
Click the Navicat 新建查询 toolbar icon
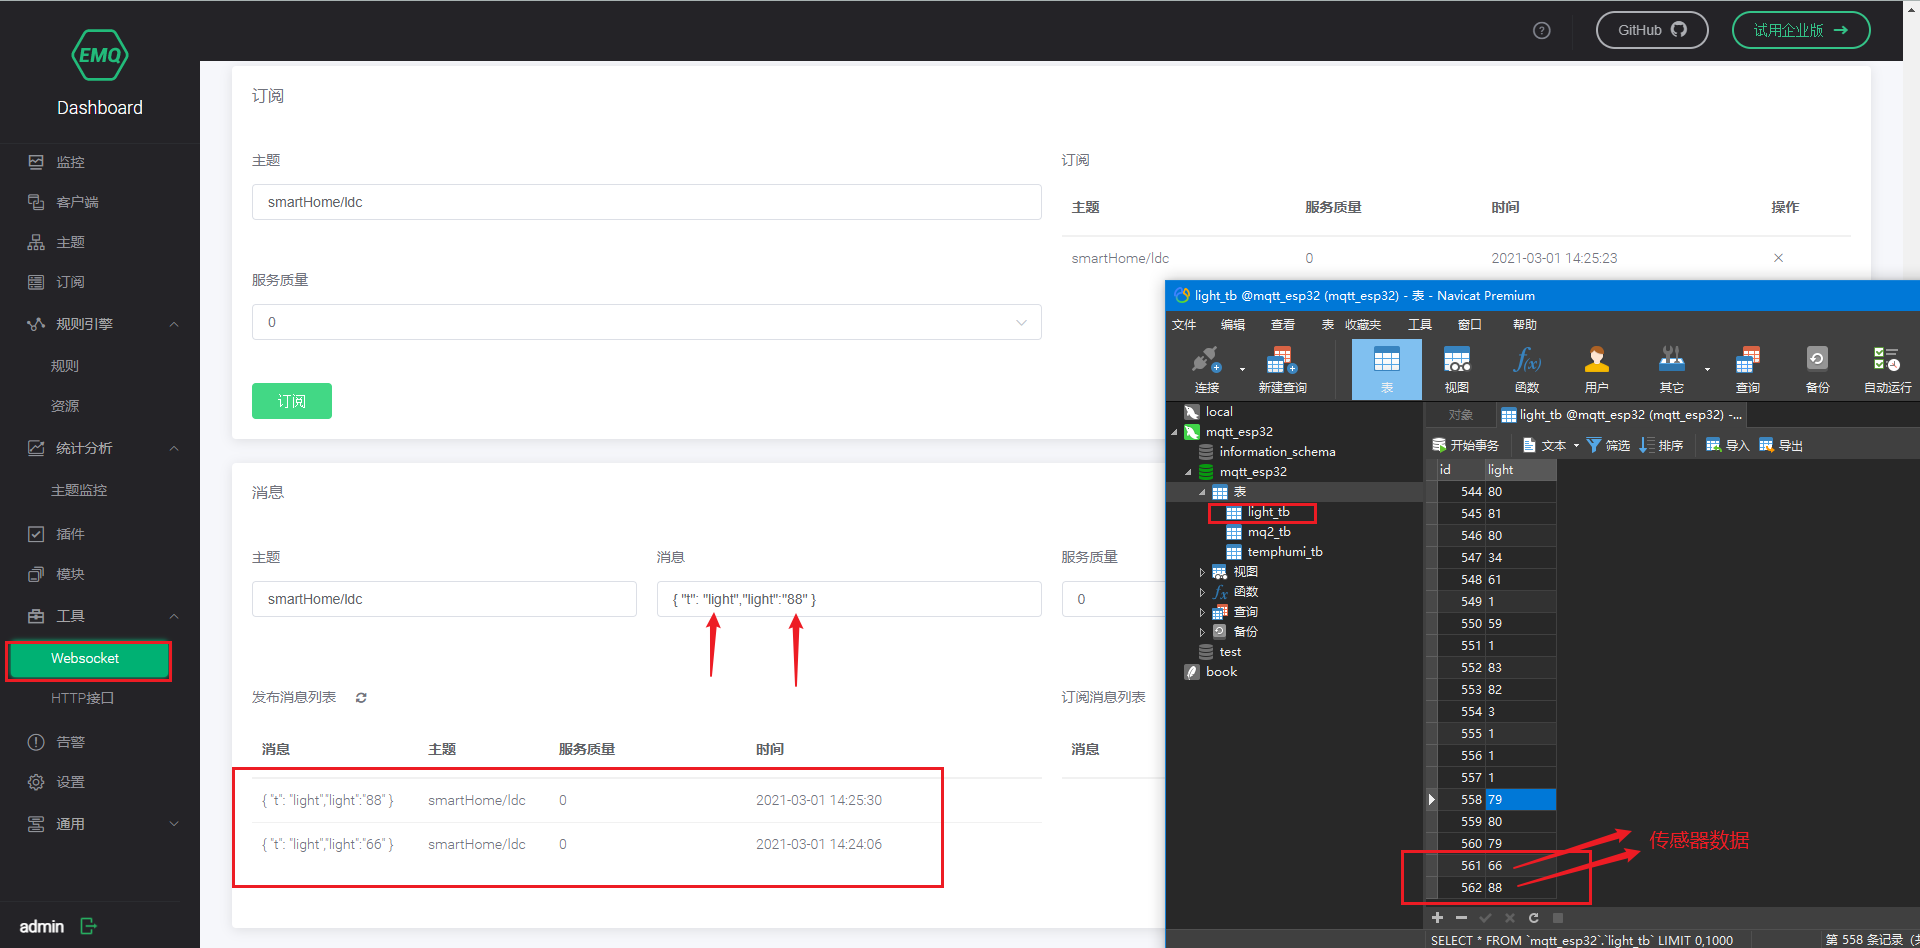[x=1282, y=369]
